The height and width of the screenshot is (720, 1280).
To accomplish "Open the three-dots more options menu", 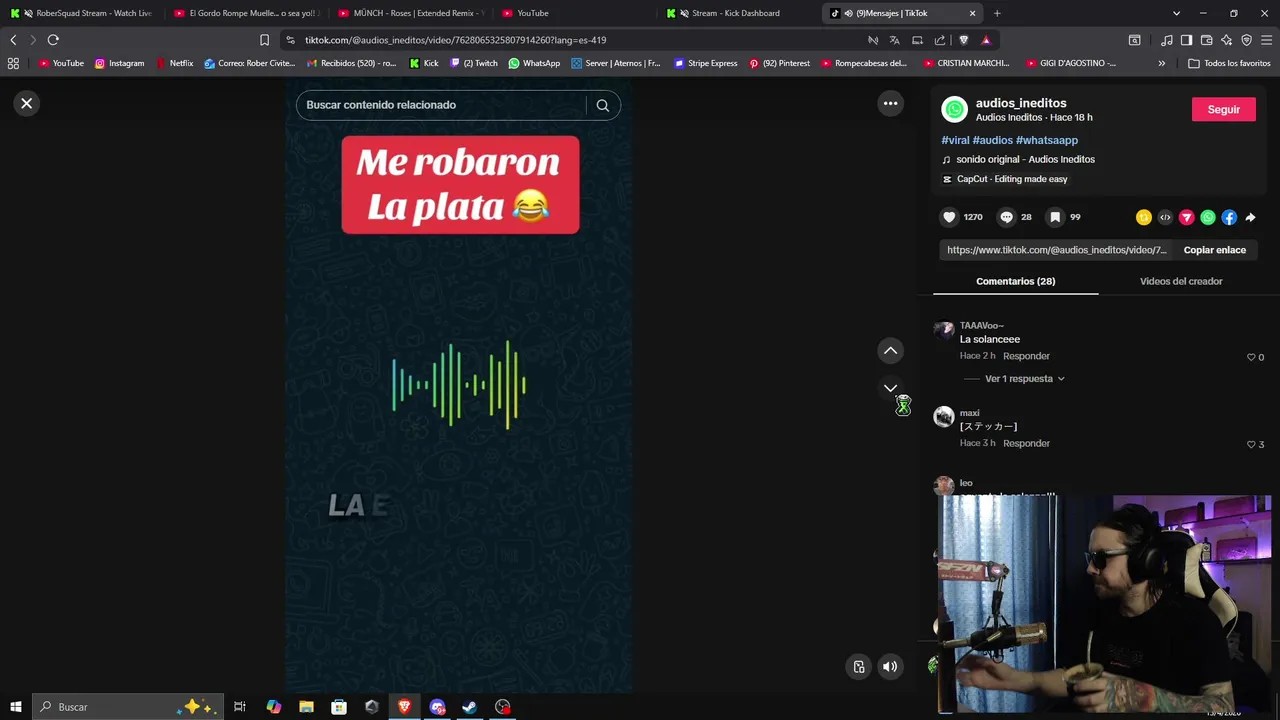I will coord(890,103).
